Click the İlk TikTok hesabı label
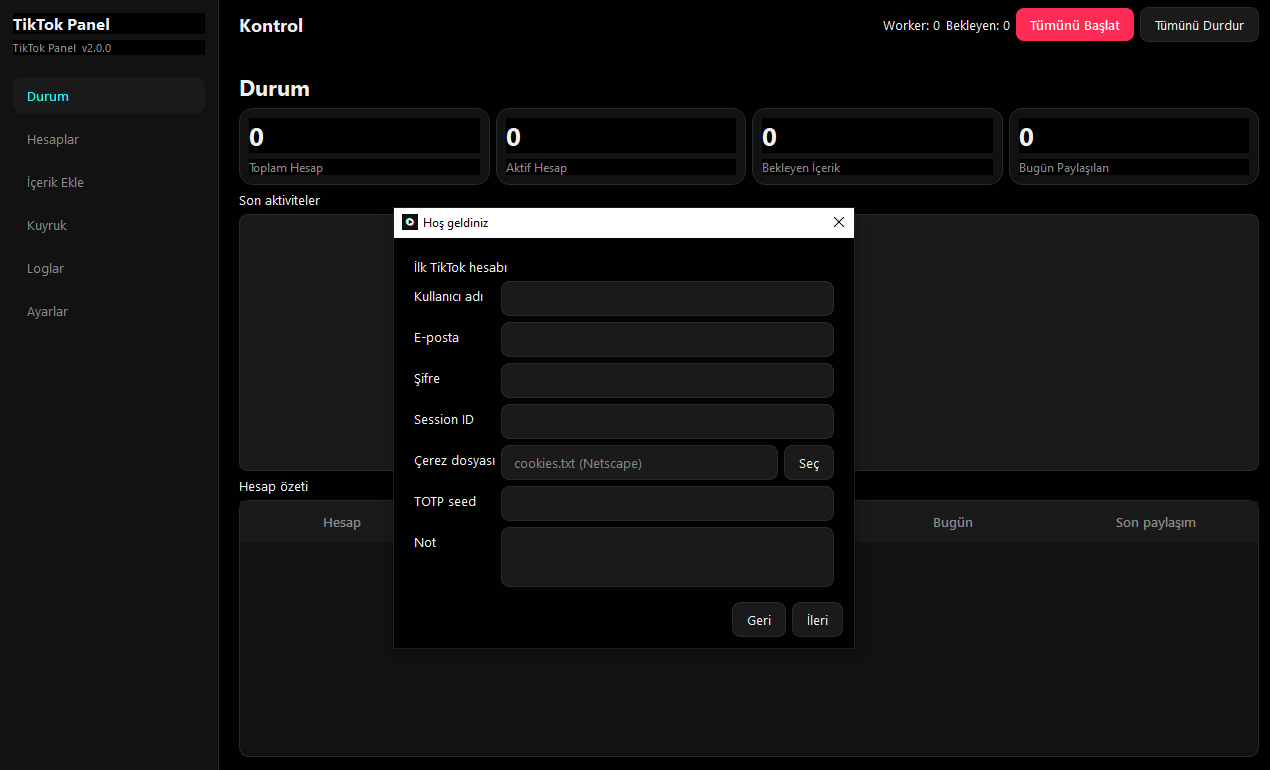Viewport: 1270px width, 770px height. click(x=461, y=268)
